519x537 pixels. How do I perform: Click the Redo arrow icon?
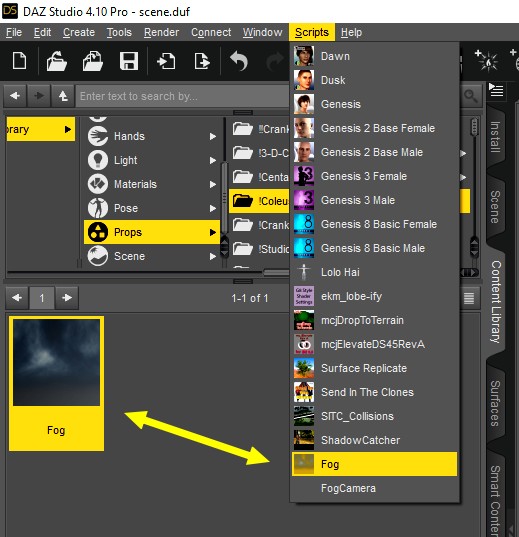(275, 61)
